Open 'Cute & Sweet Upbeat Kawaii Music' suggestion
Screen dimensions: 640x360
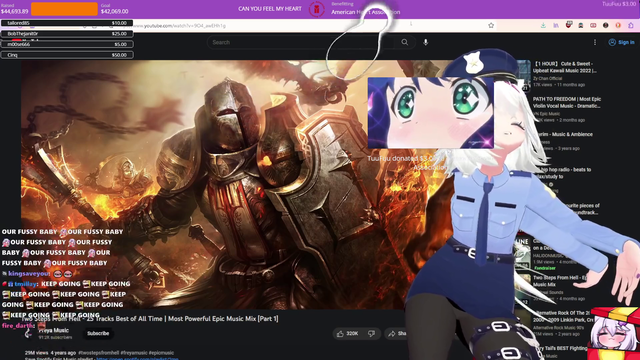click(x=564, y=67)
